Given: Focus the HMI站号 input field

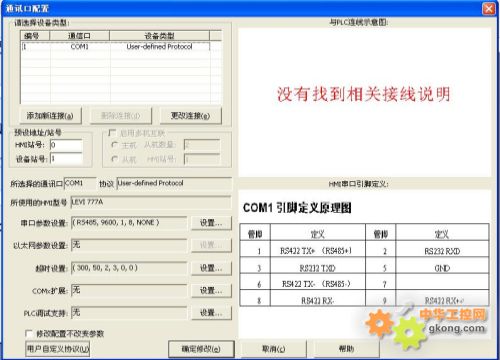Looking at the screenshot, I should pyautogui.click(x=66, y=145).
